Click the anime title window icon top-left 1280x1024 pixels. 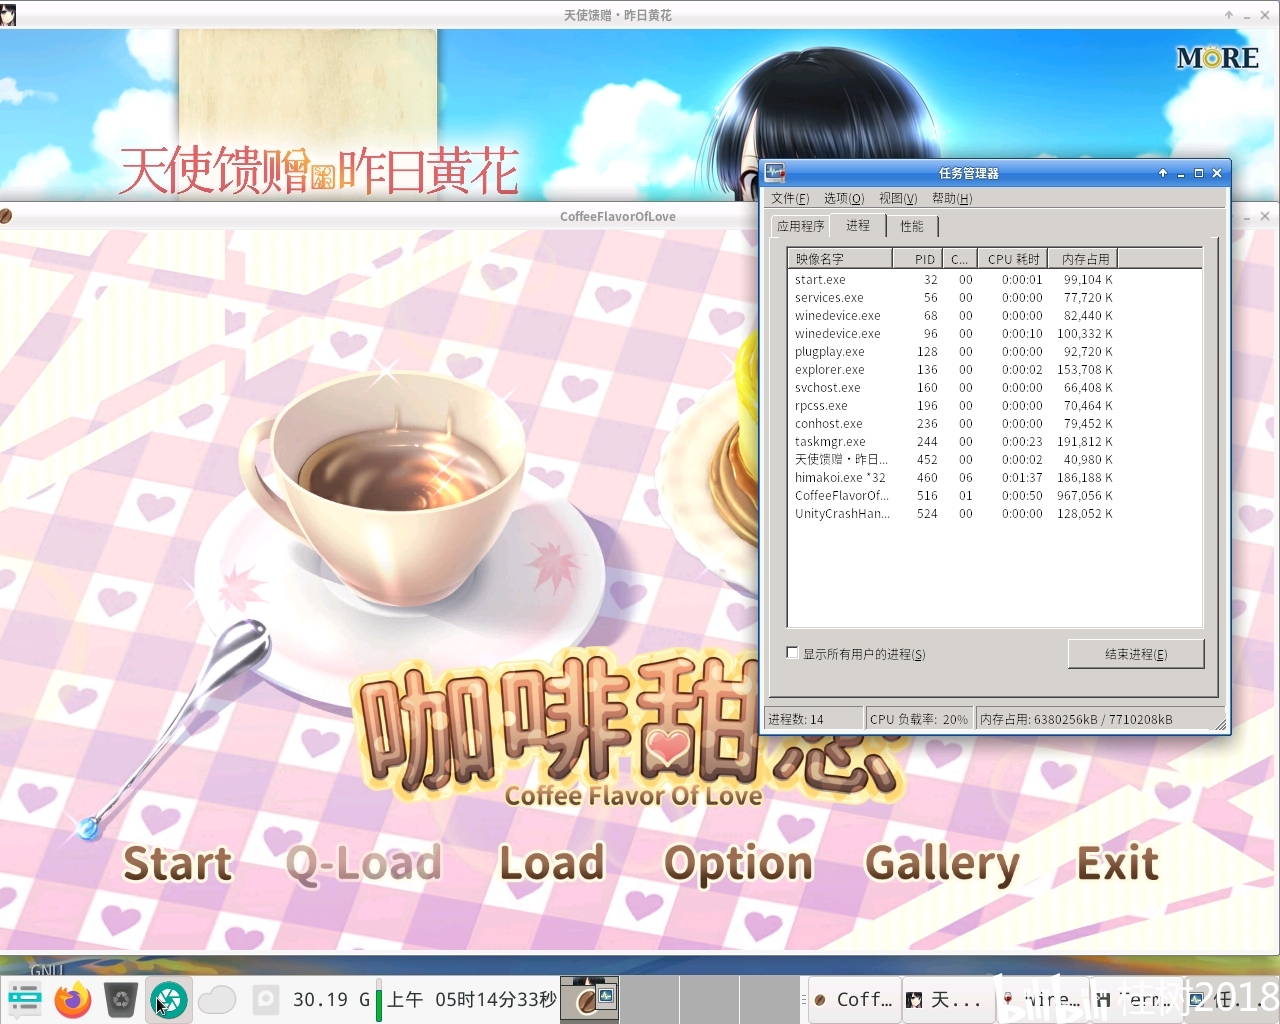(8, 15)
